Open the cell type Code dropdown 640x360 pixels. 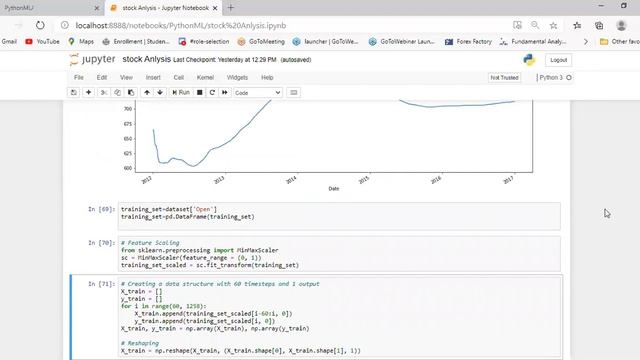click(258, 93)
